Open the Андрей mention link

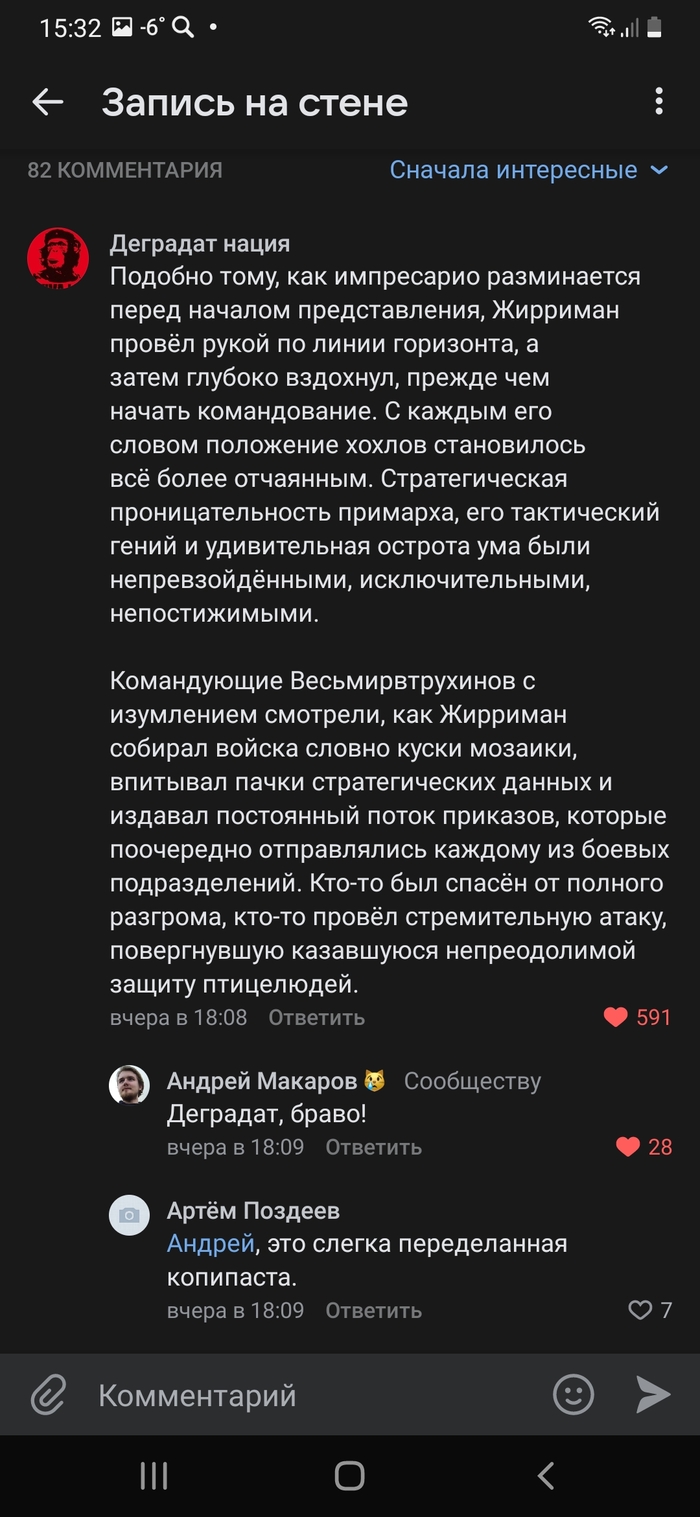pyautogui.click(x=210, y=1244)
